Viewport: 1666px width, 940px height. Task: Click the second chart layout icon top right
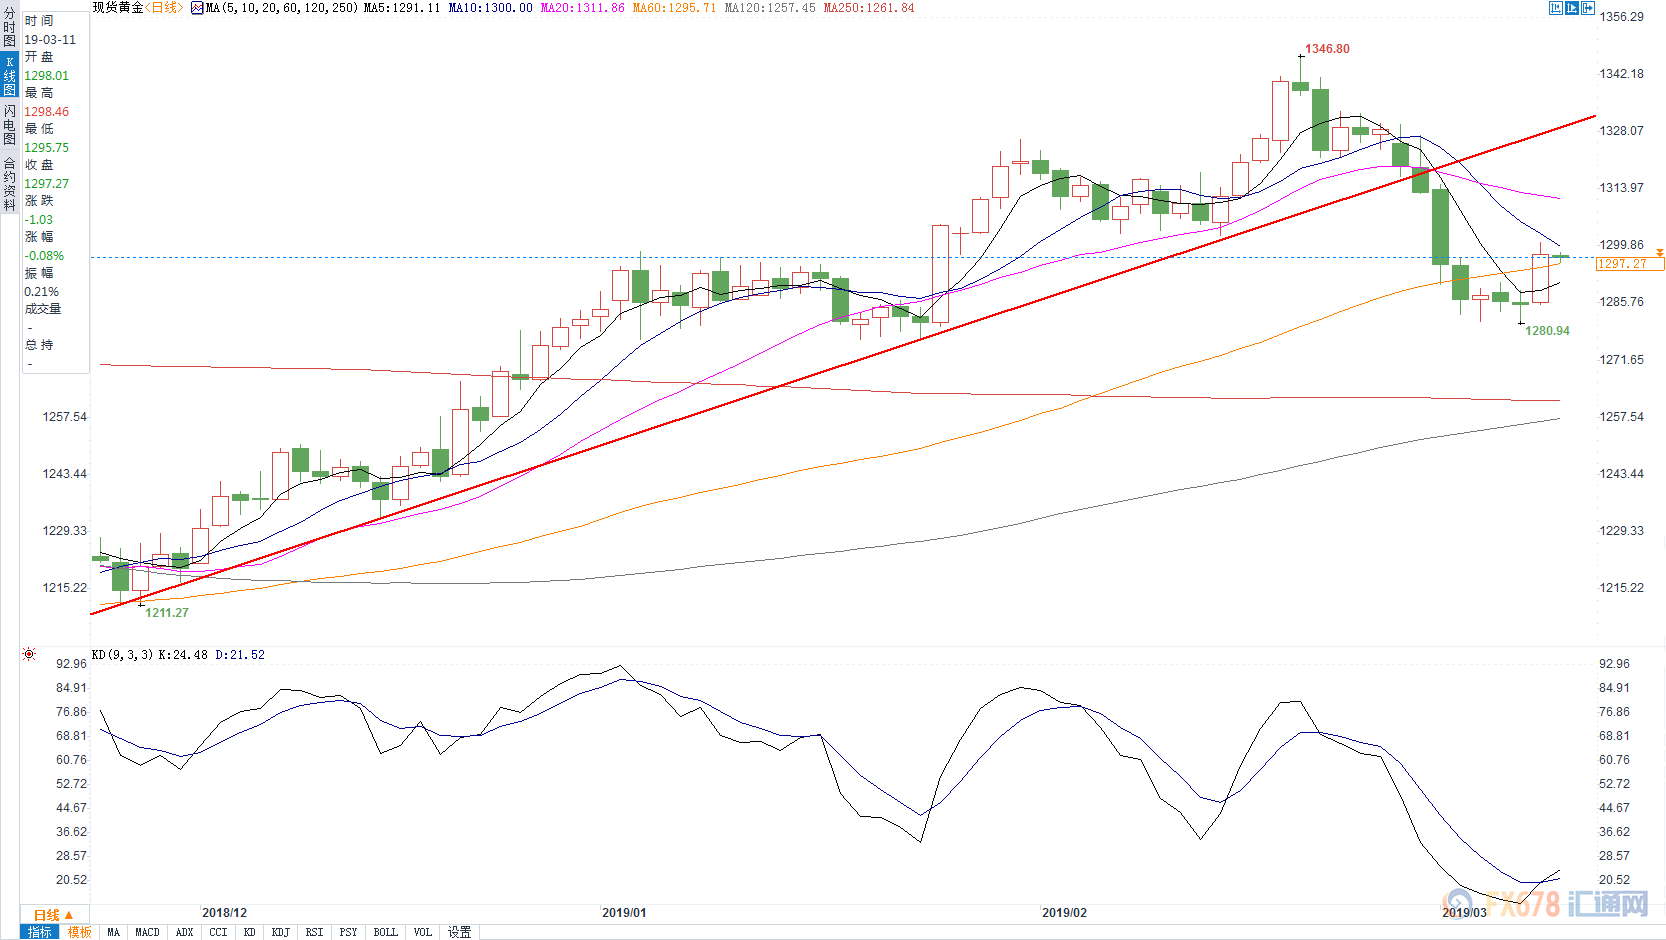(x=1572, y=8)
